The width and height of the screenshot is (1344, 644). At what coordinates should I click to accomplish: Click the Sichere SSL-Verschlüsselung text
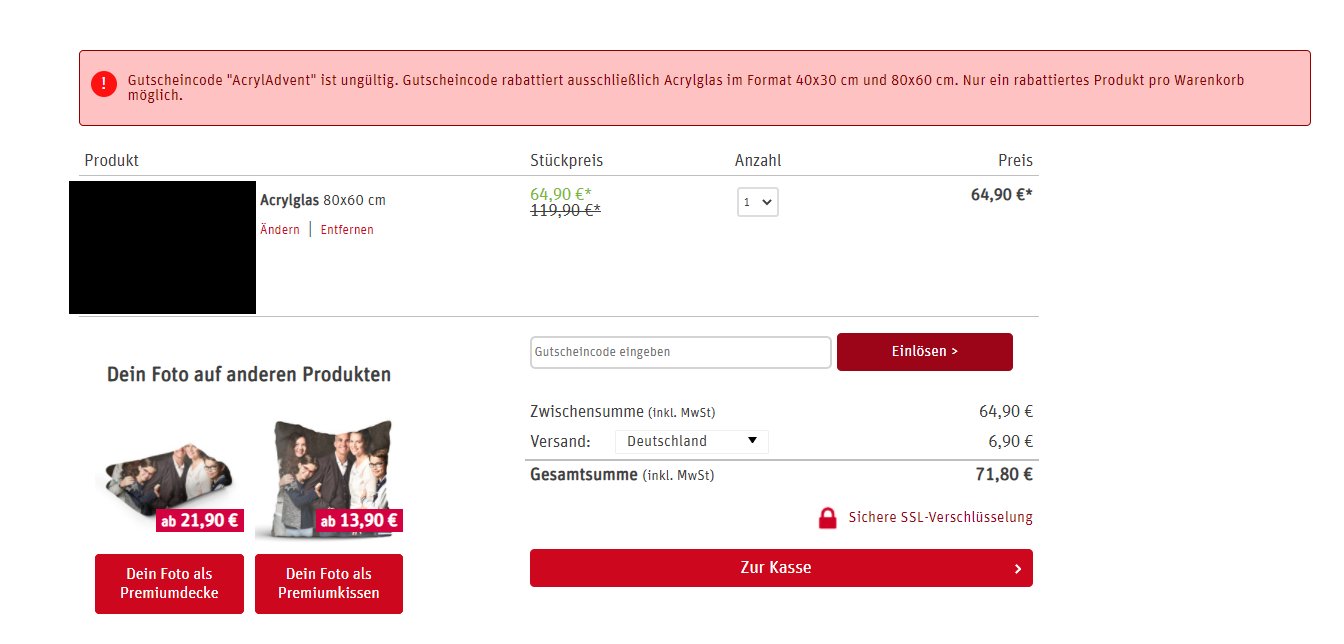point(940,518)
